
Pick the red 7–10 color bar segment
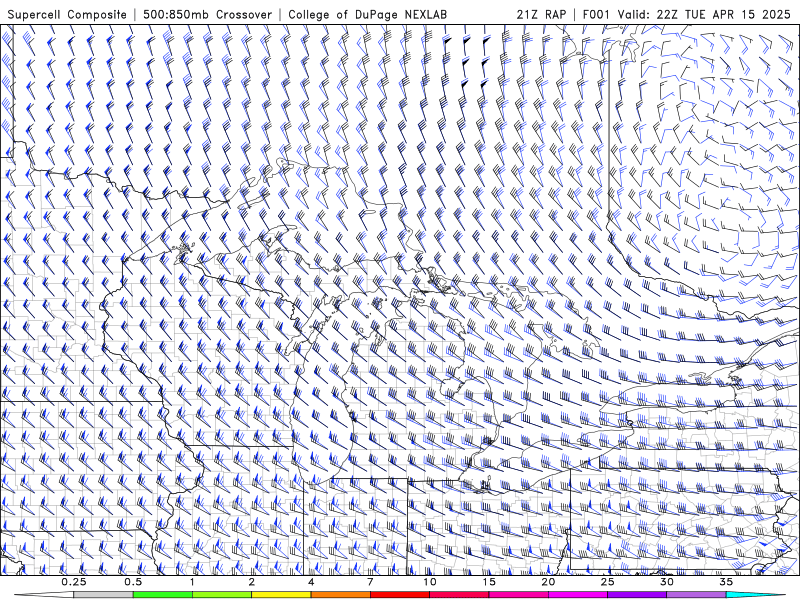tap(399, 595)
